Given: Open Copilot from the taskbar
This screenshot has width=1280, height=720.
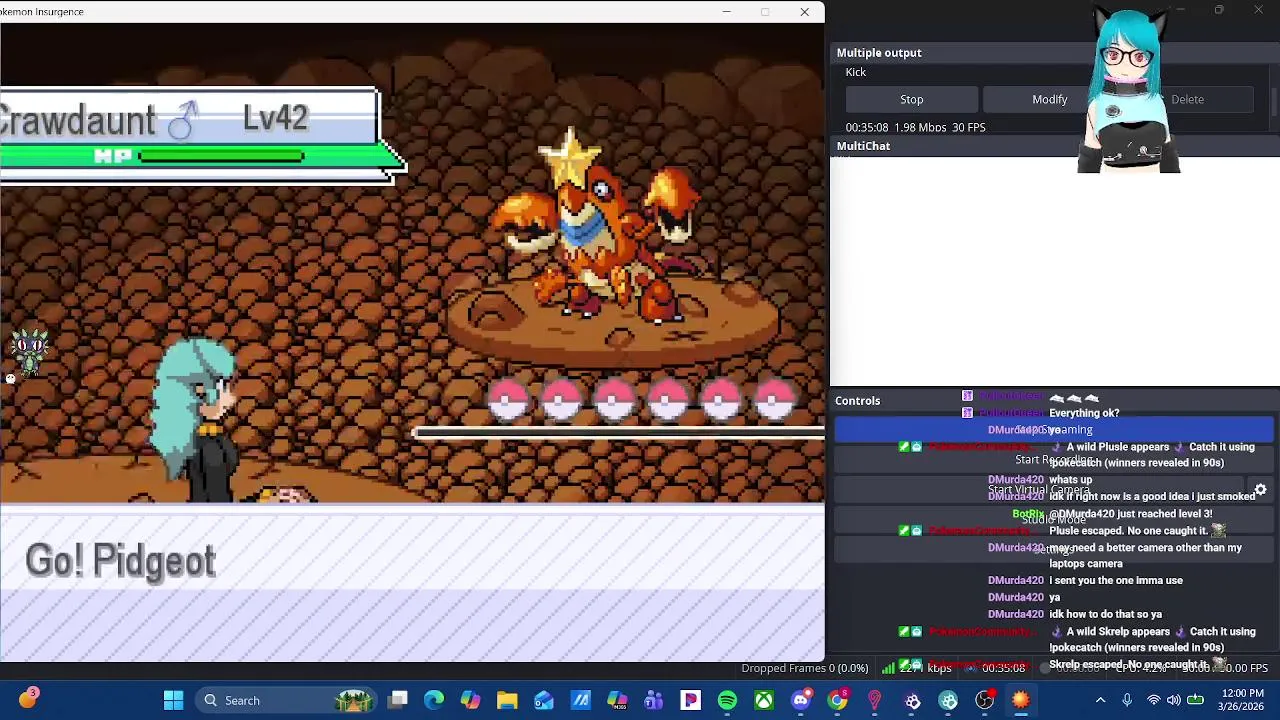Looking at the screenshot, I should click(470, 700).
